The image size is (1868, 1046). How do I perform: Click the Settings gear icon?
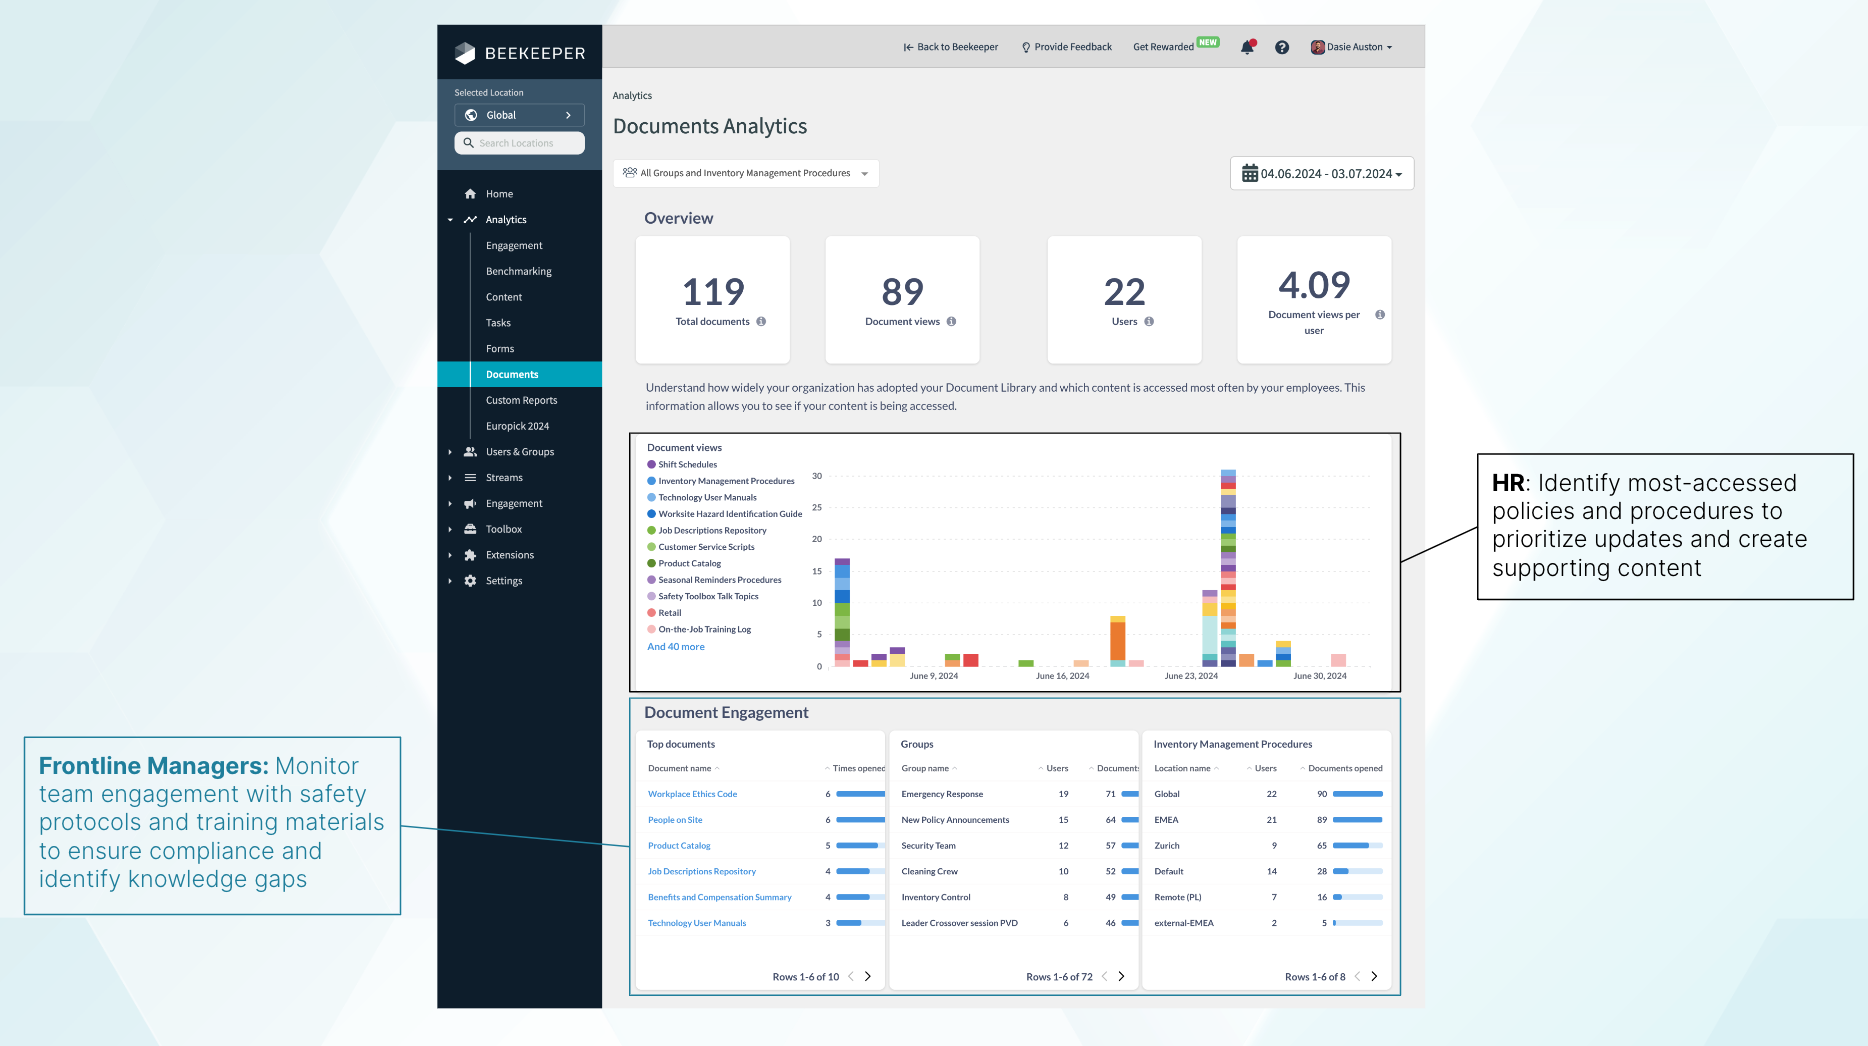[470, 581]
